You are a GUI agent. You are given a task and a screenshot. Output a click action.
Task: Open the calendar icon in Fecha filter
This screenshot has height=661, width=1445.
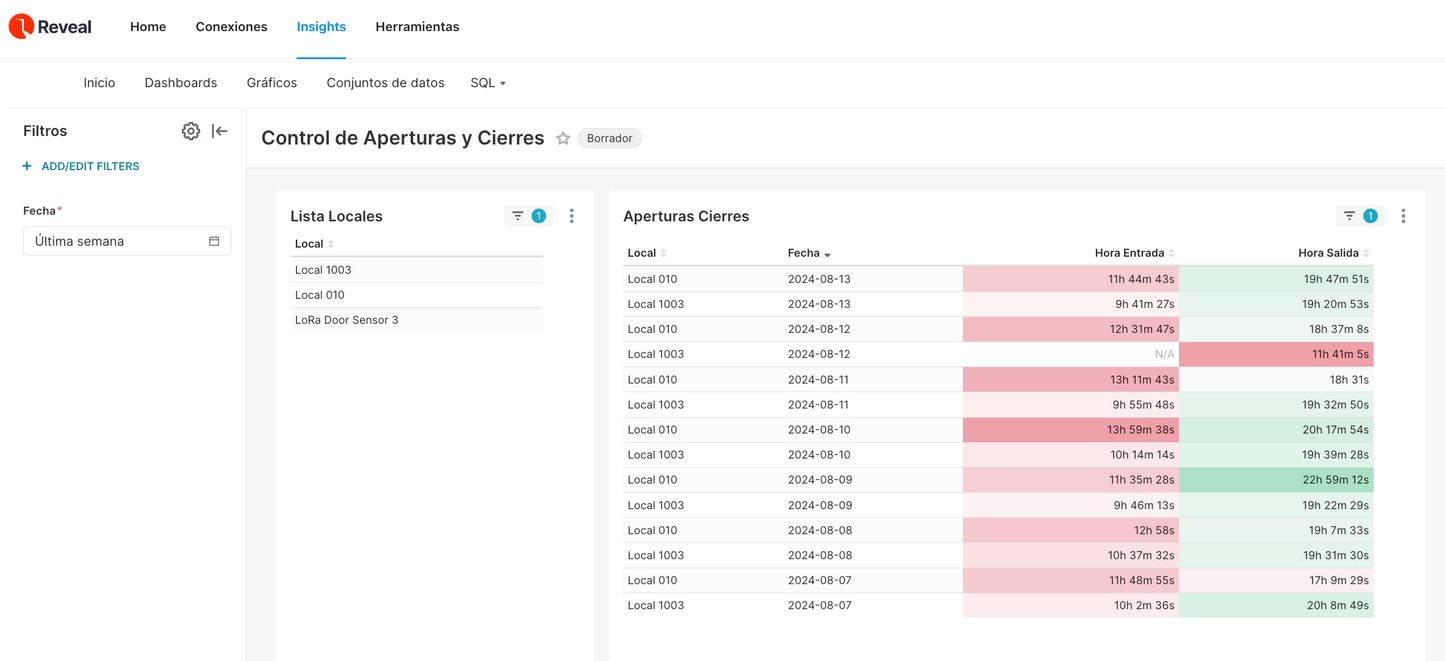214,241
